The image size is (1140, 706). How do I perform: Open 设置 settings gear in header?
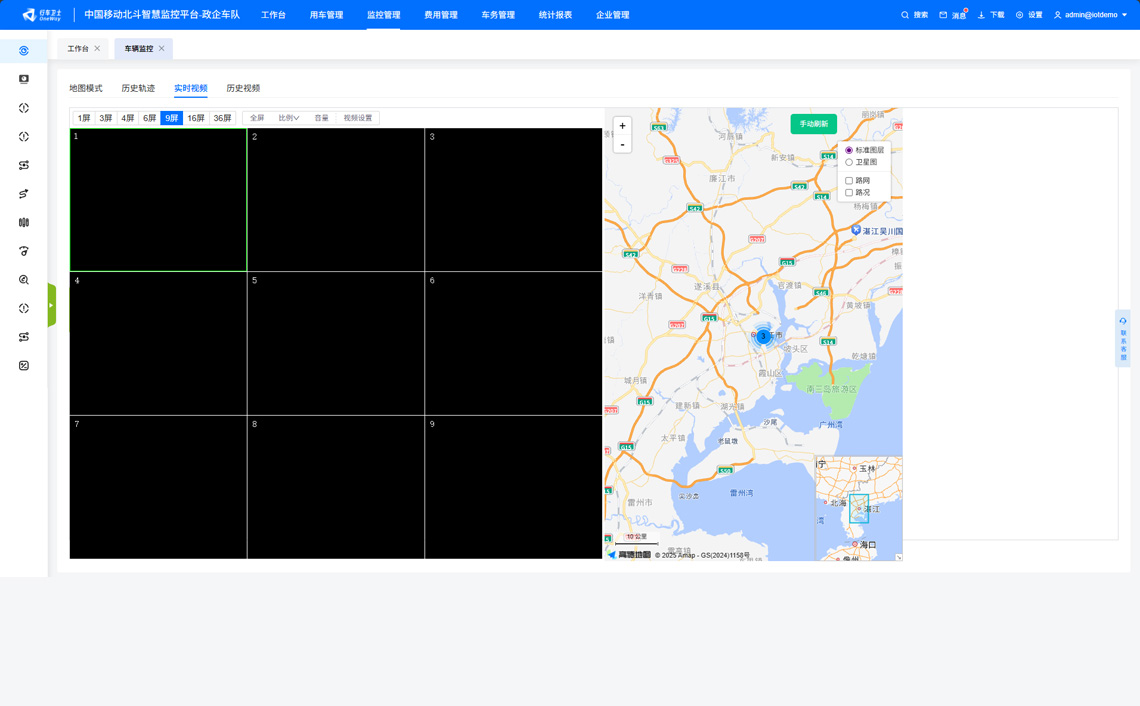(x=1019, y=15)
